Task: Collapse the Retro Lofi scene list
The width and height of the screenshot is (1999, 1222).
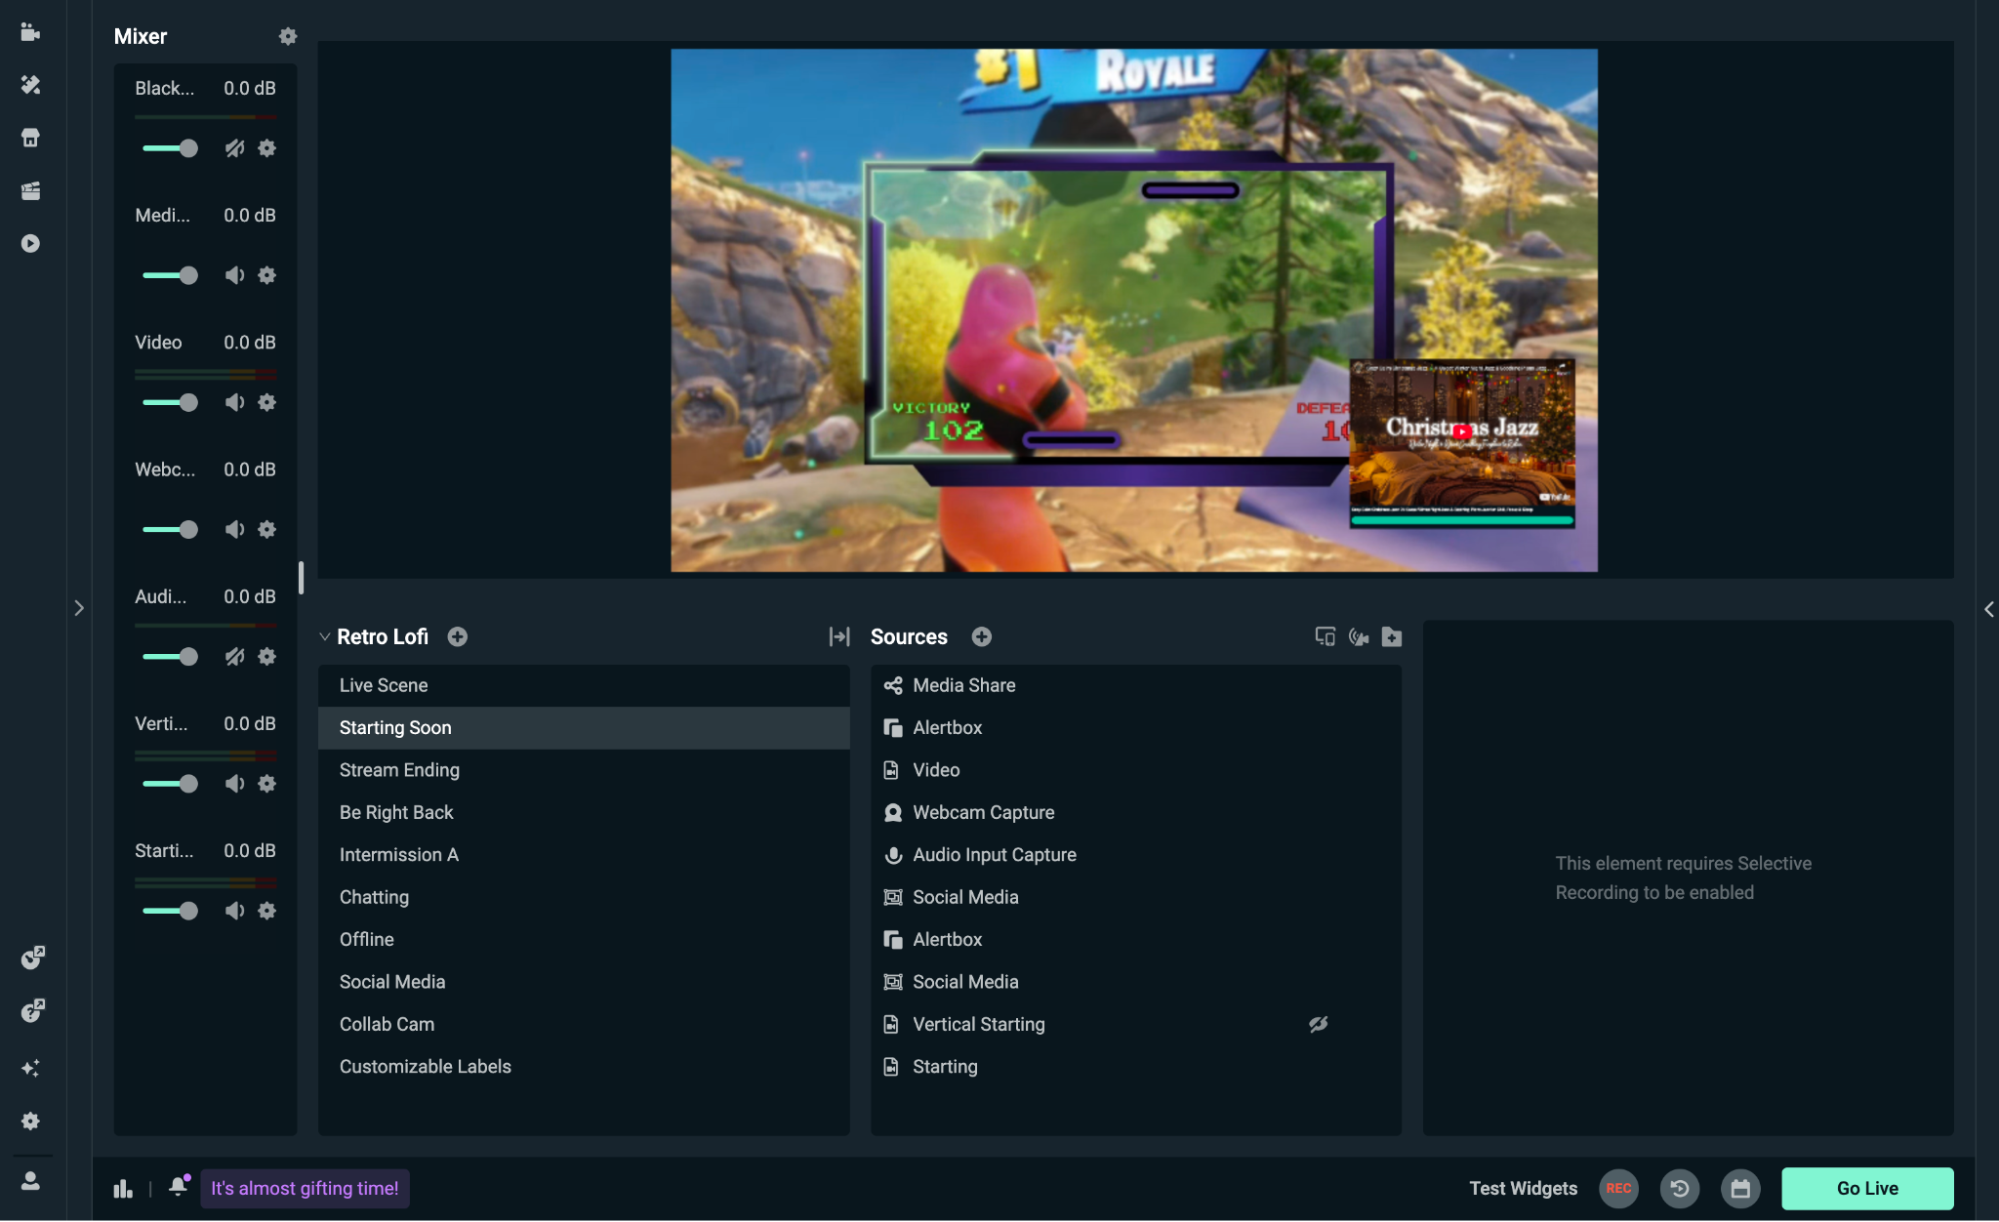Action: 324,636
